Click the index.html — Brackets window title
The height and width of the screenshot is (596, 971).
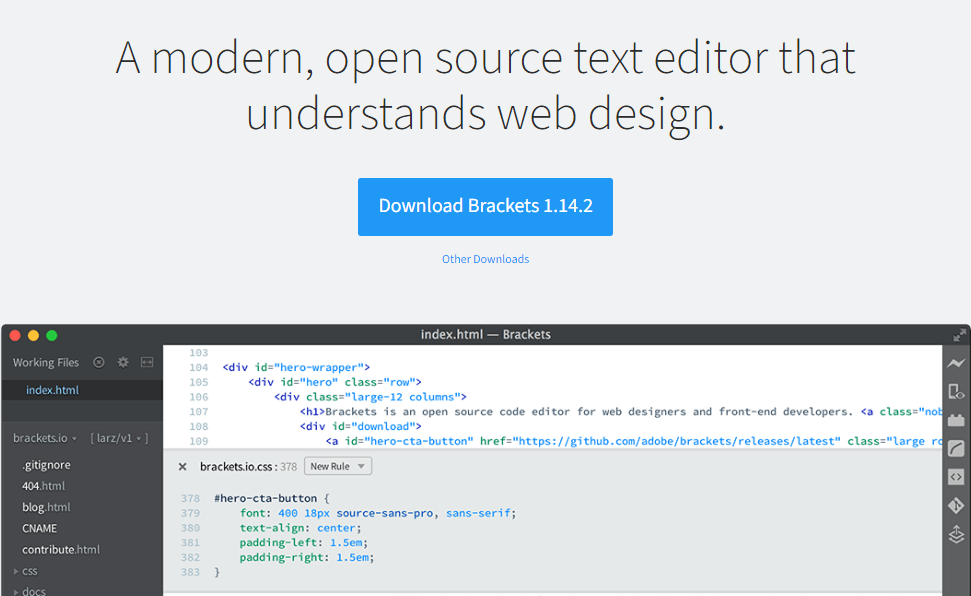pos(486,335)
